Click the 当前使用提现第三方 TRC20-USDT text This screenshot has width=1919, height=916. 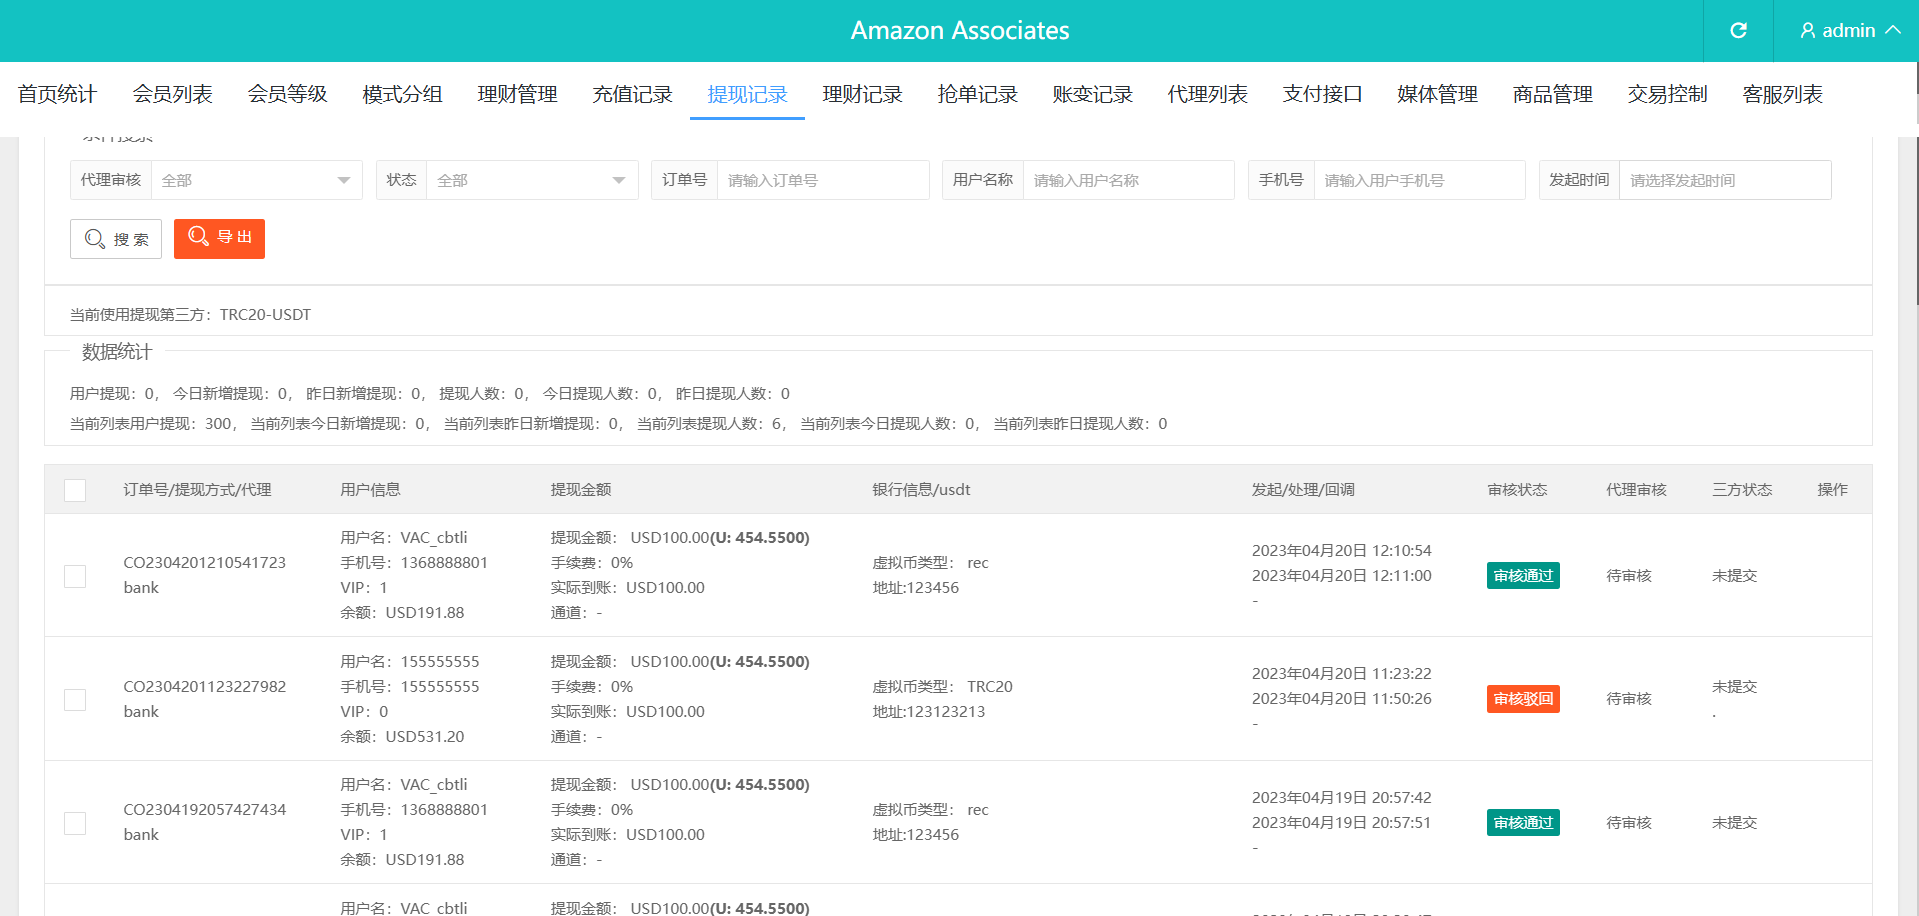[190, 315]
